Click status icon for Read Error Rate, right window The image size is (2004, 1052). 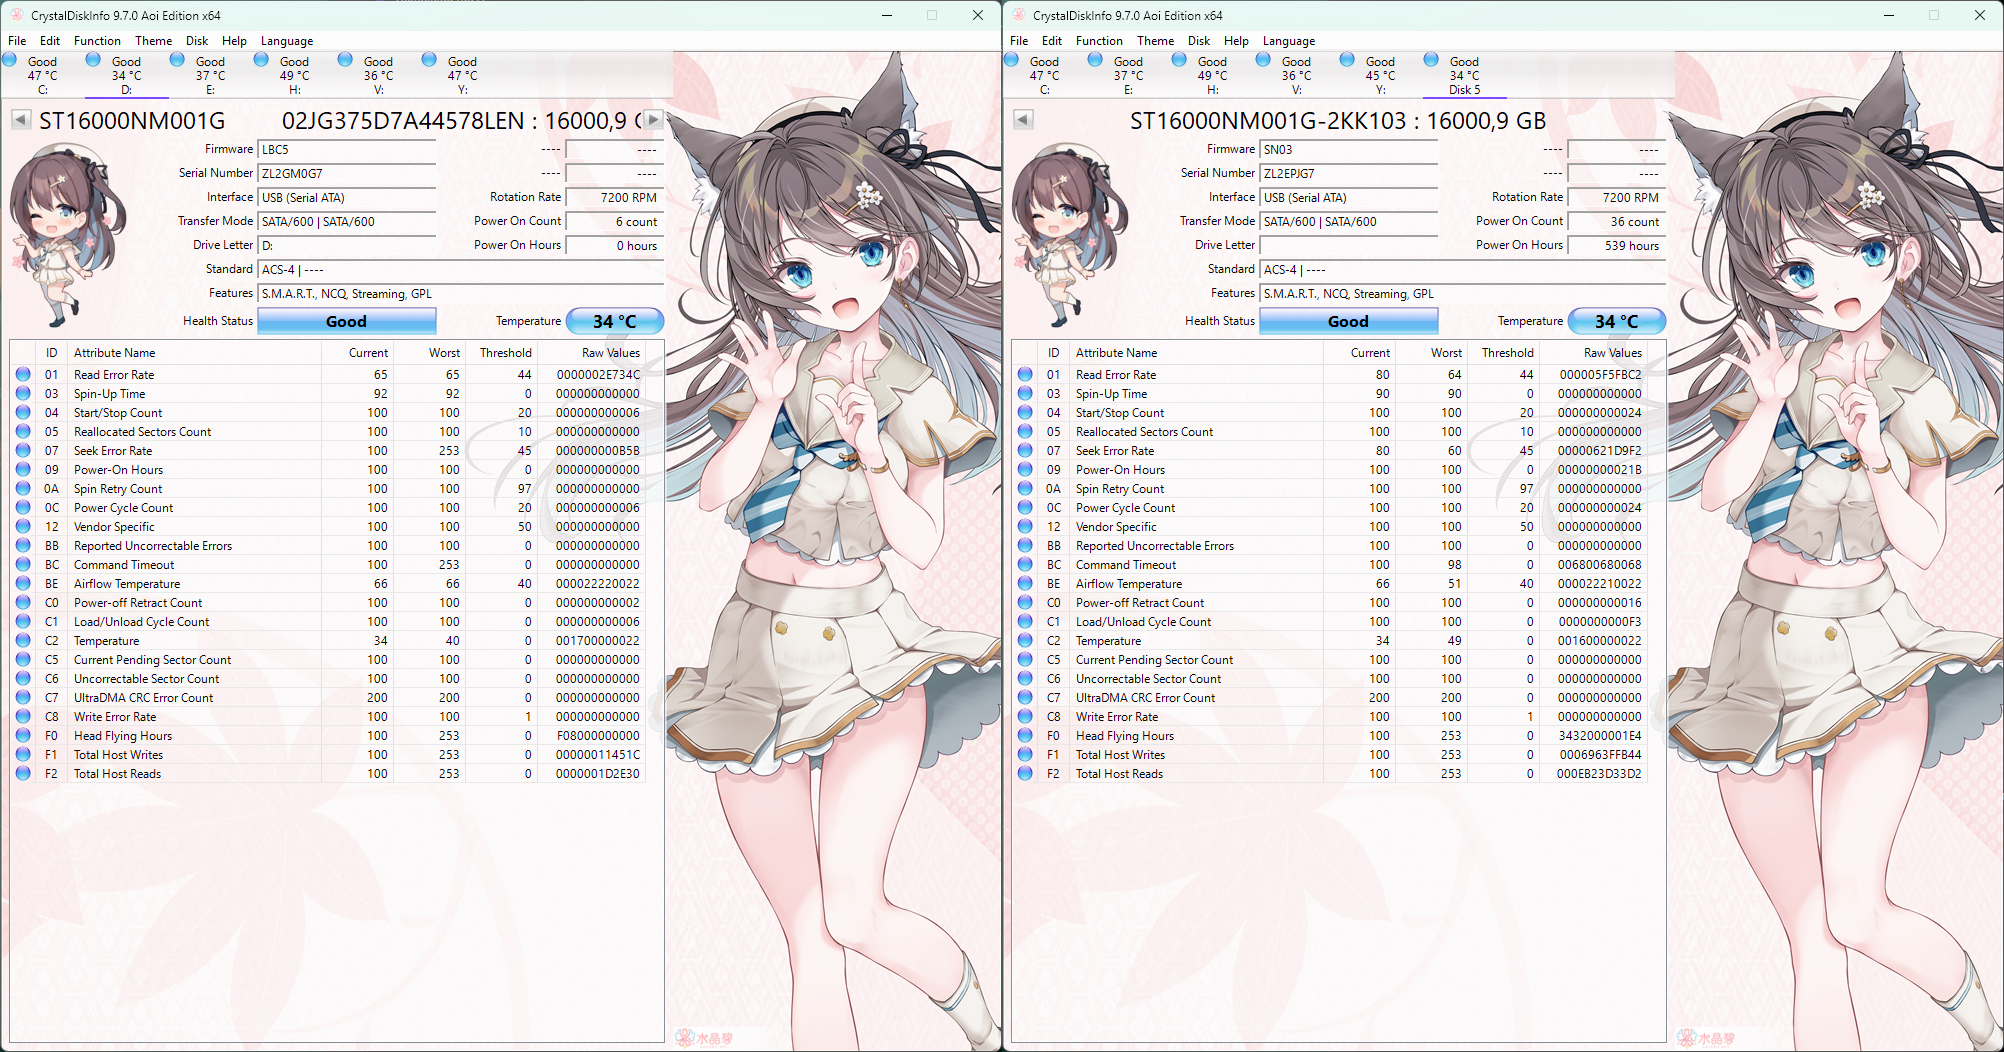pyautogui.click(x=1025, y=375)
